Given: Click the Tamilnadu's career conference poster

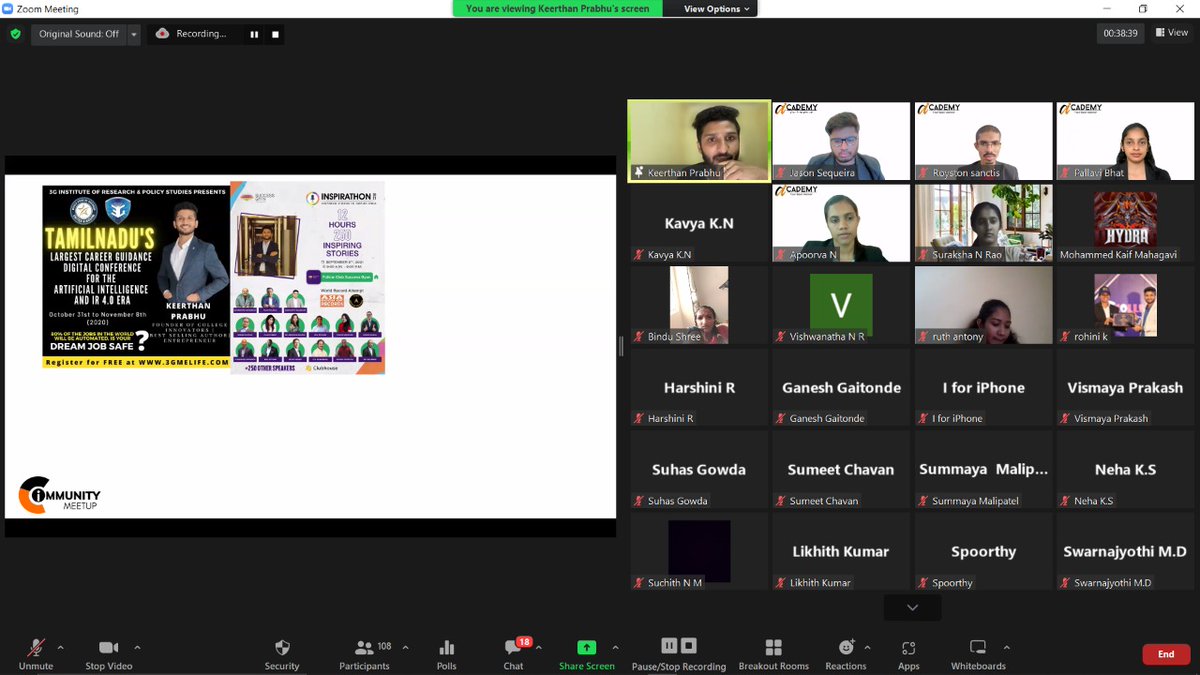Looking at the screenshot, I should click(135, 277).
